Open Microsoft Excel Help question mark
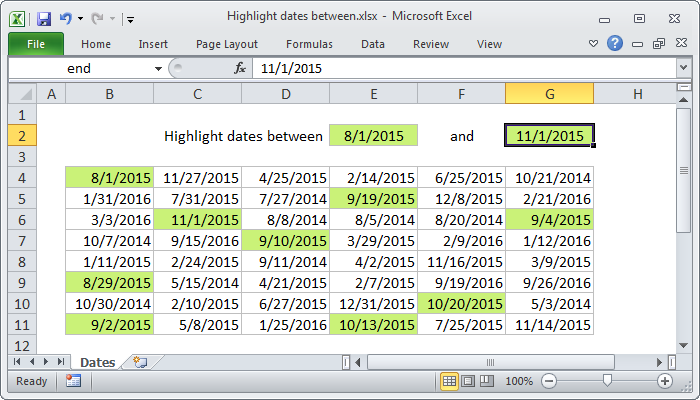The width and height of the screenshot is (700, 400). tap(615, 44)
